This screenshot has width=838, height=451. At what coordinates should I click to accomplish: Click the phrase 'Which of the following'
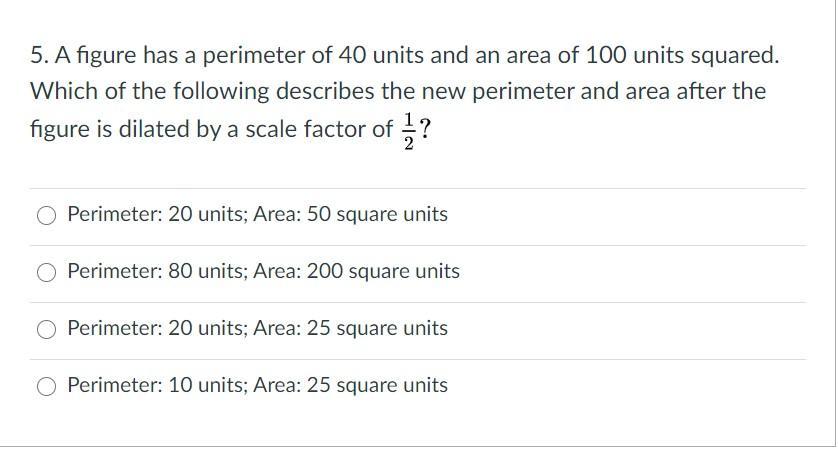coord(150,91)
